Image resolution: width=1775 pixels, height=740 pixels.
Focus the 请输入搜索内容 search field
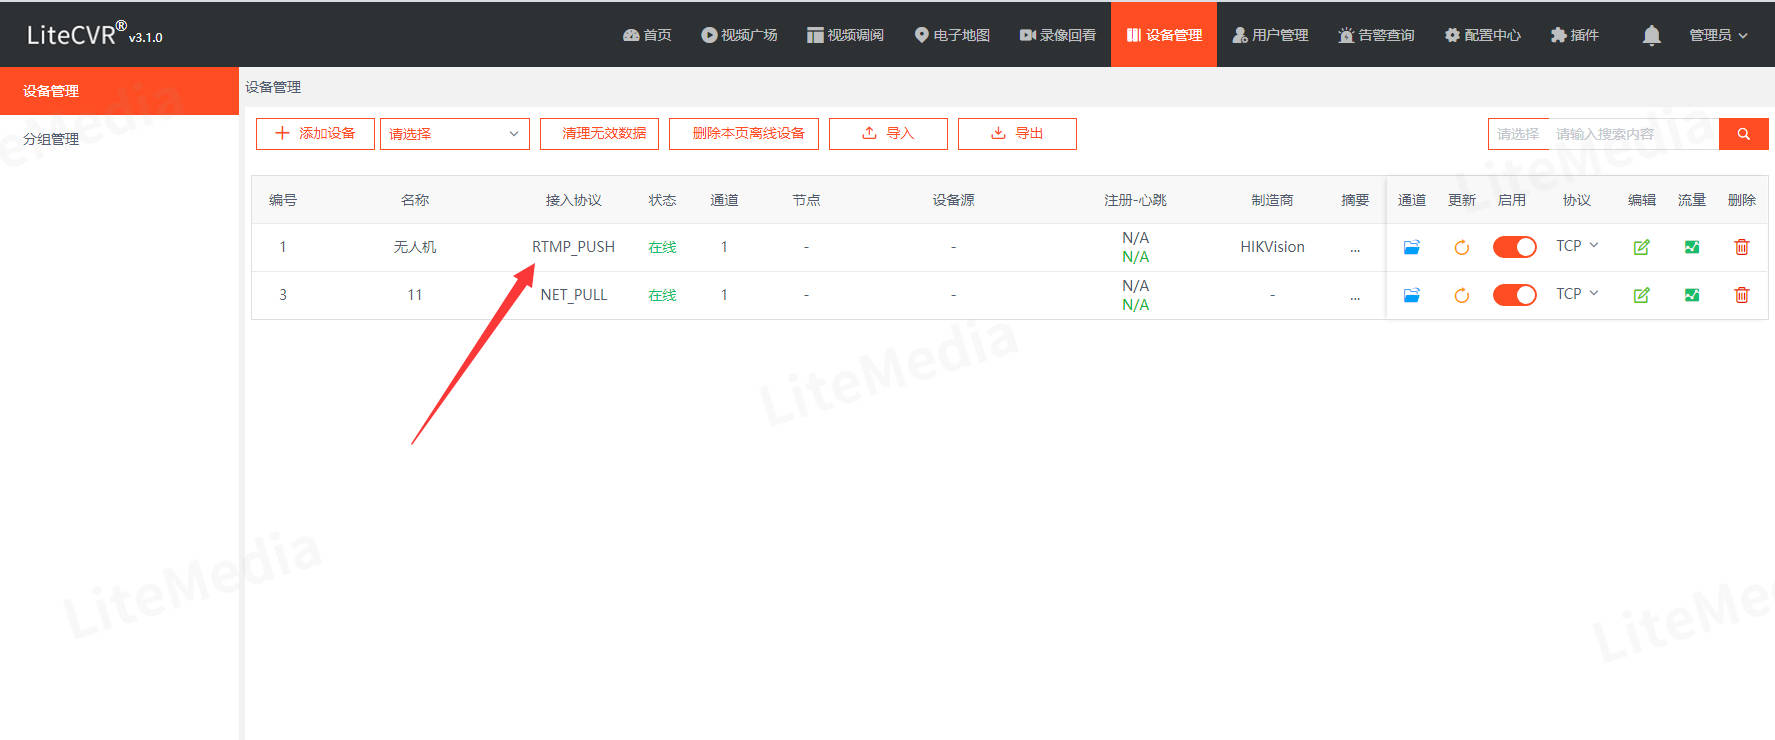1633,134
